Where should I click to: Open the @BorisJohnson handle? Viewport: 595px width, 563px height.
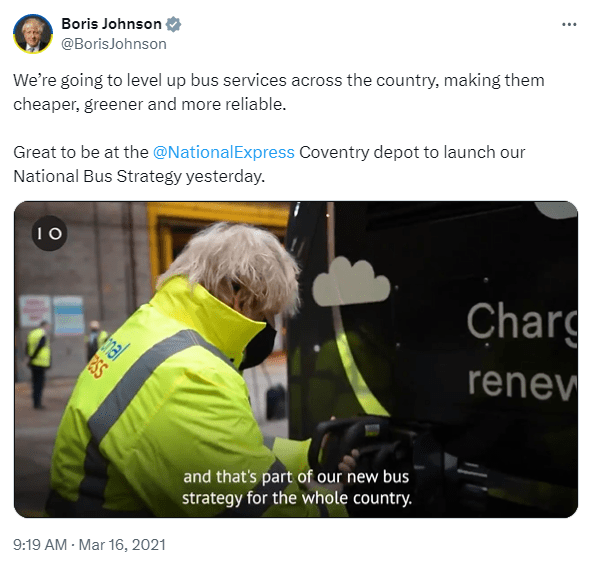point(114,44)
